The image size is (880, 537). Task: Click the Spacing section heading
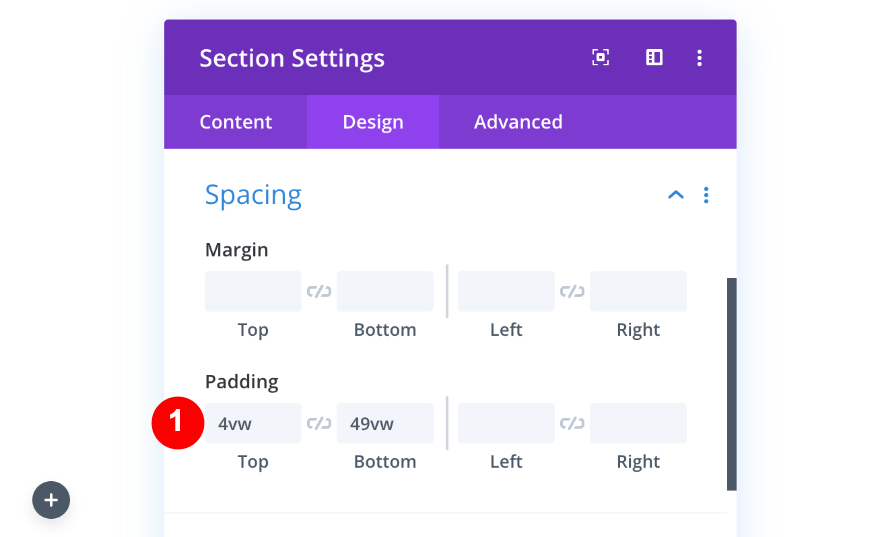[x=253, y=195]
